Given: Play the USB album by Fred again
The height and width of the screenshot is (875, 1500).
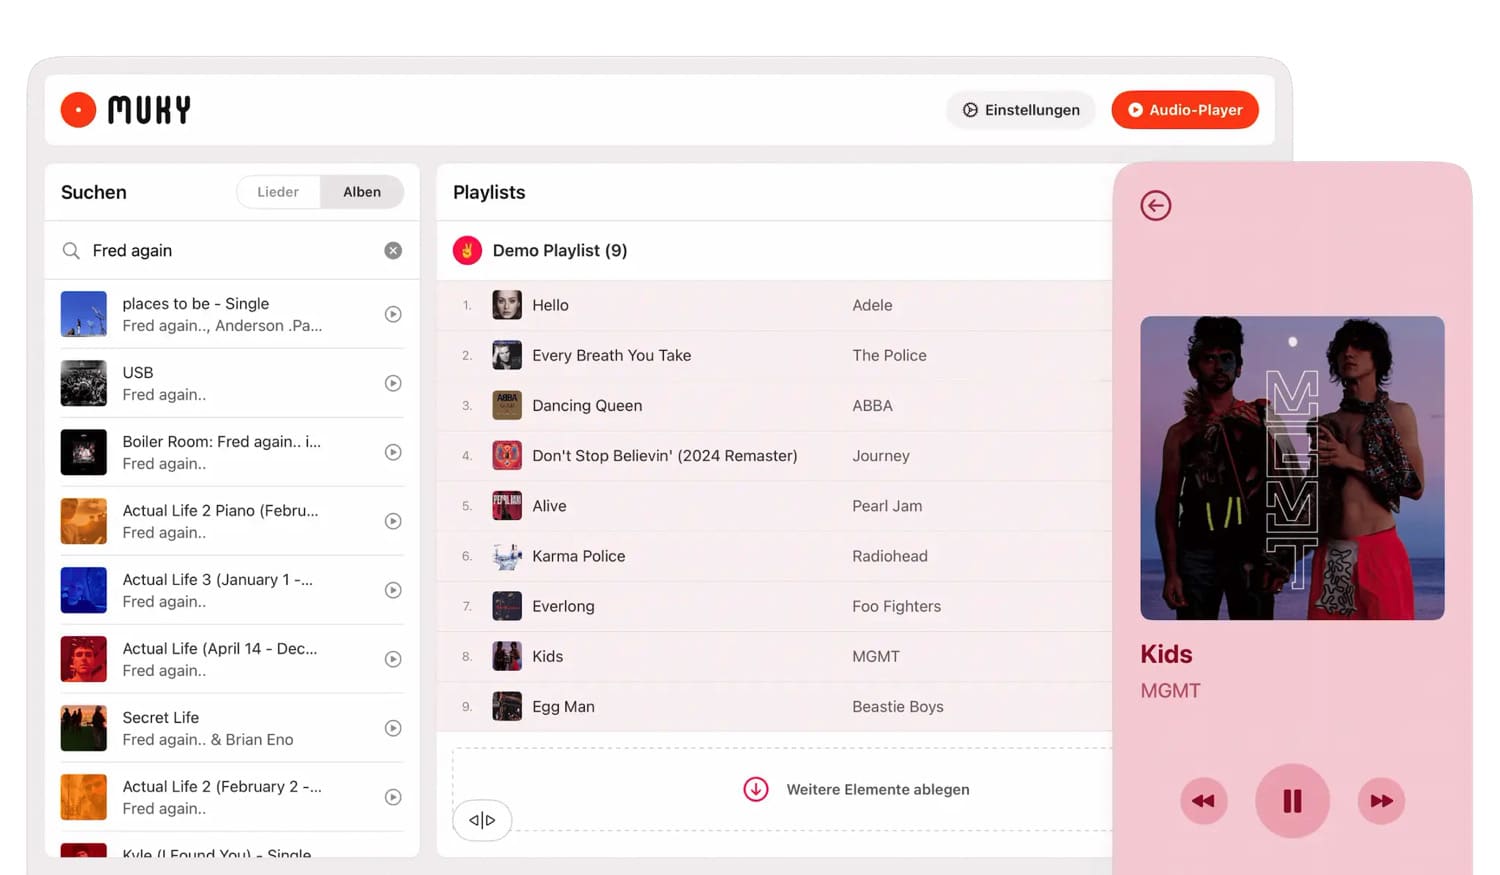Looking at the screenshot, I should point(393,384).
